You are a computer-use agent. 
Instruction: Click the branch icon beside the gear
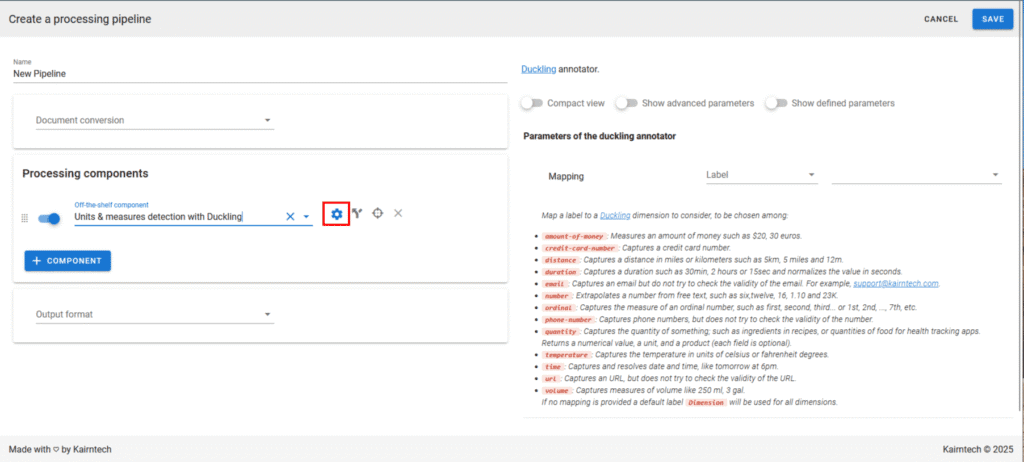click(357, 214)
